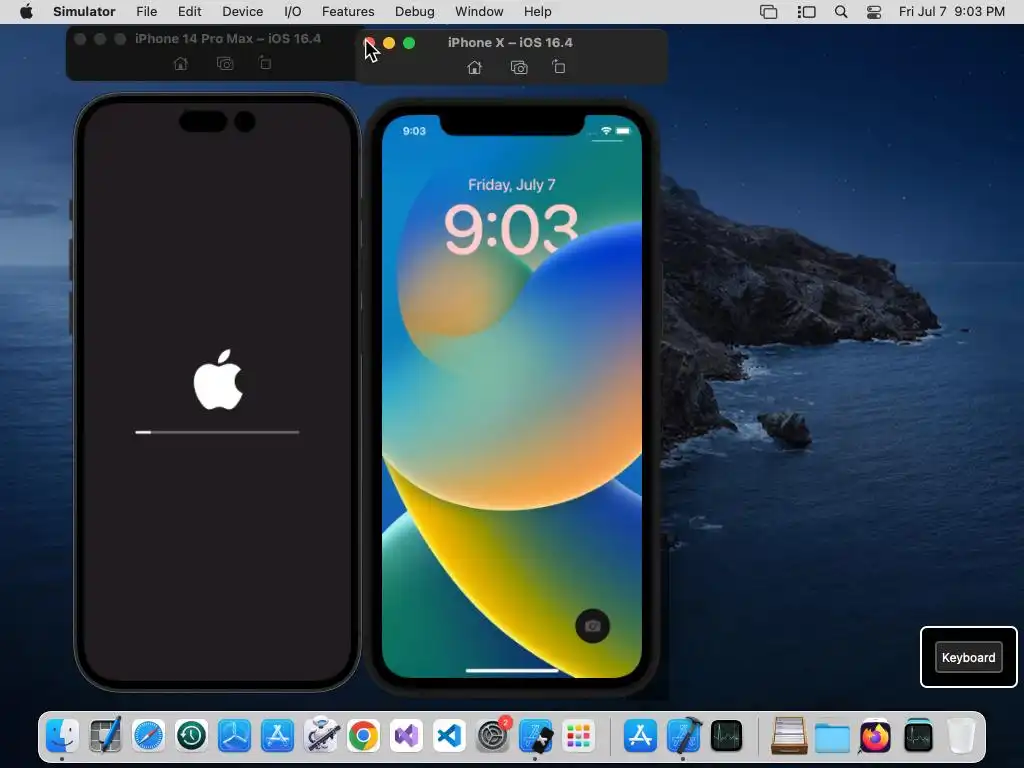
Task: Click Home icon in iPhone 14 Pro Max window
Action: pos(181,63)
